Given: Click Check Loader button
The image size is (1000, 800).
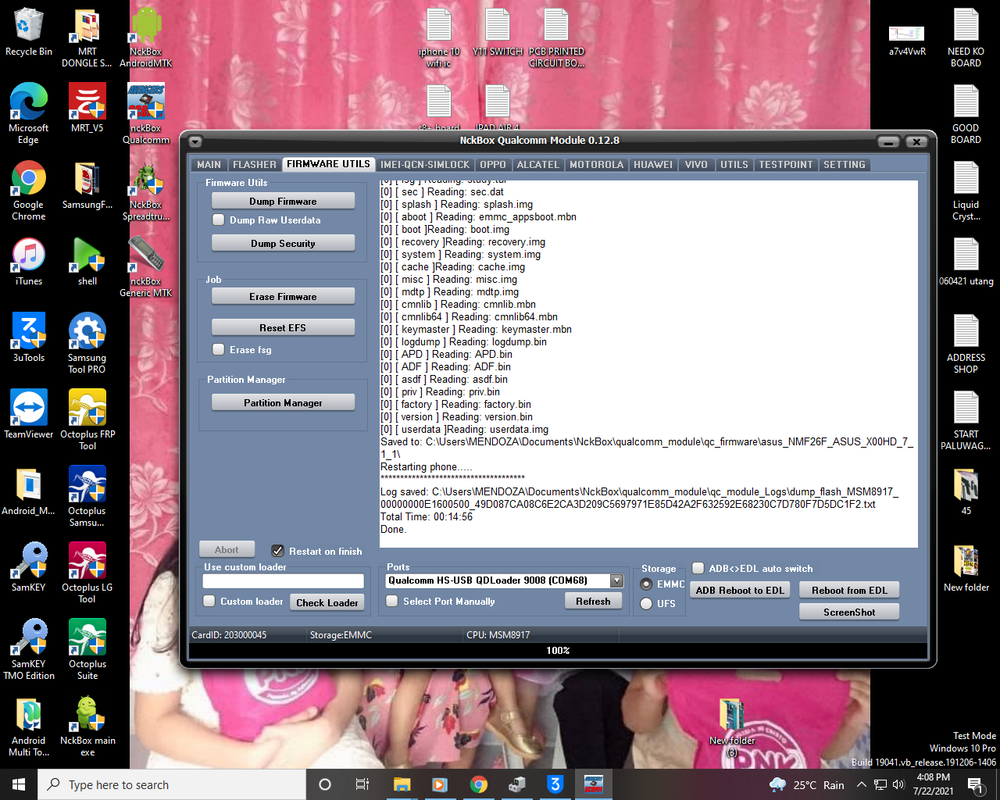Looking at the screenshot, I should [327, 602].
